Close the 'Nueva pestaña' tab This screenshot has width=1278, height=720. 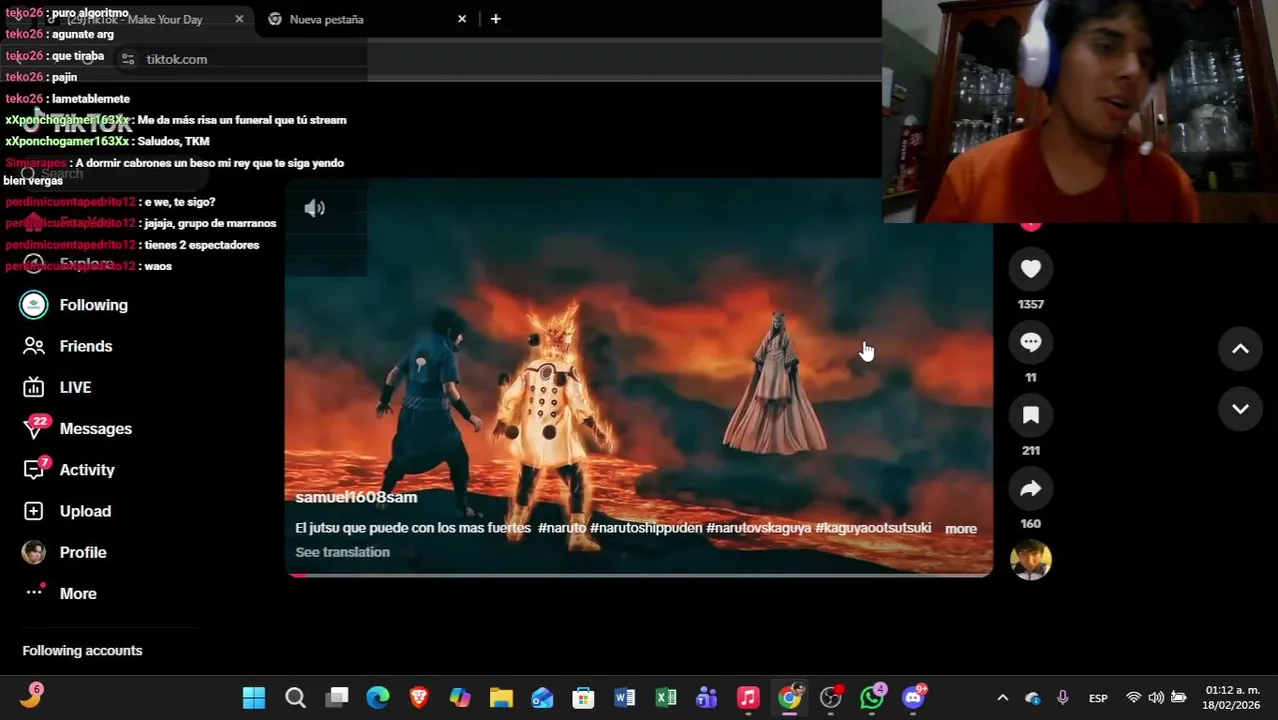tap(462, 19)
